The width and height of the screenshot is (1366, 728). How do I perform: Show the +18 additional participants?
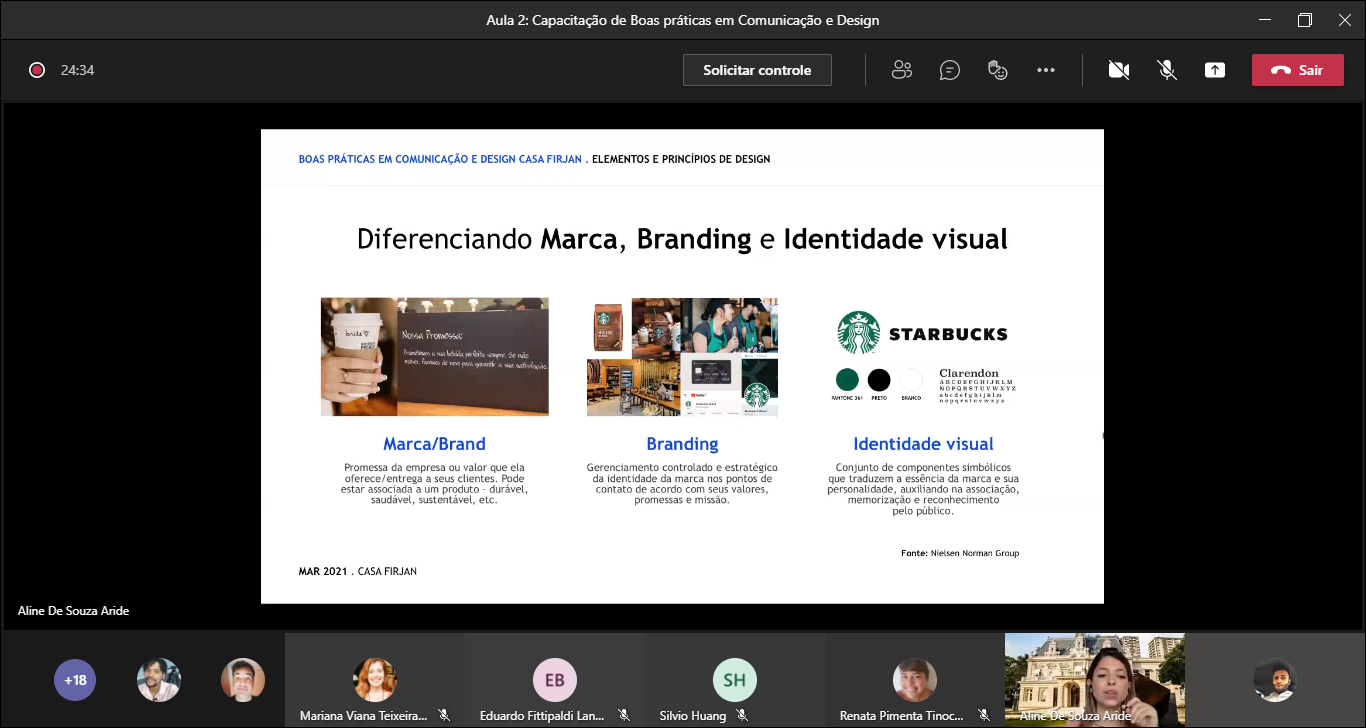[x=75, y=680]
